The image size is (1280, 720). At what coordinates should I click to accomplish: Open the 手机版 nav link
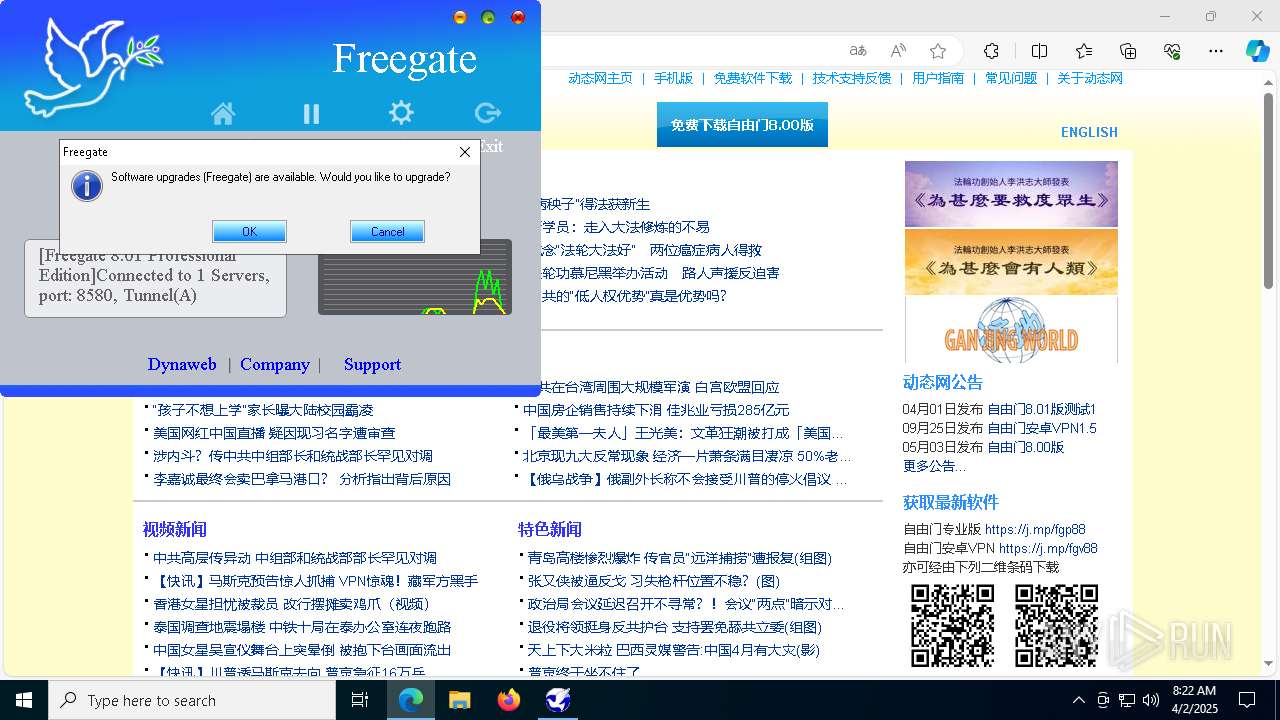(673, 78)
